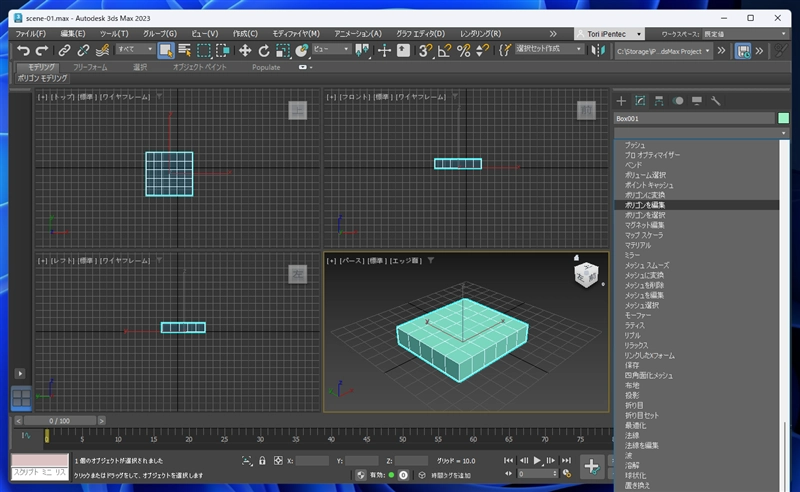Open the selection filter すべて dropdown

135,49
